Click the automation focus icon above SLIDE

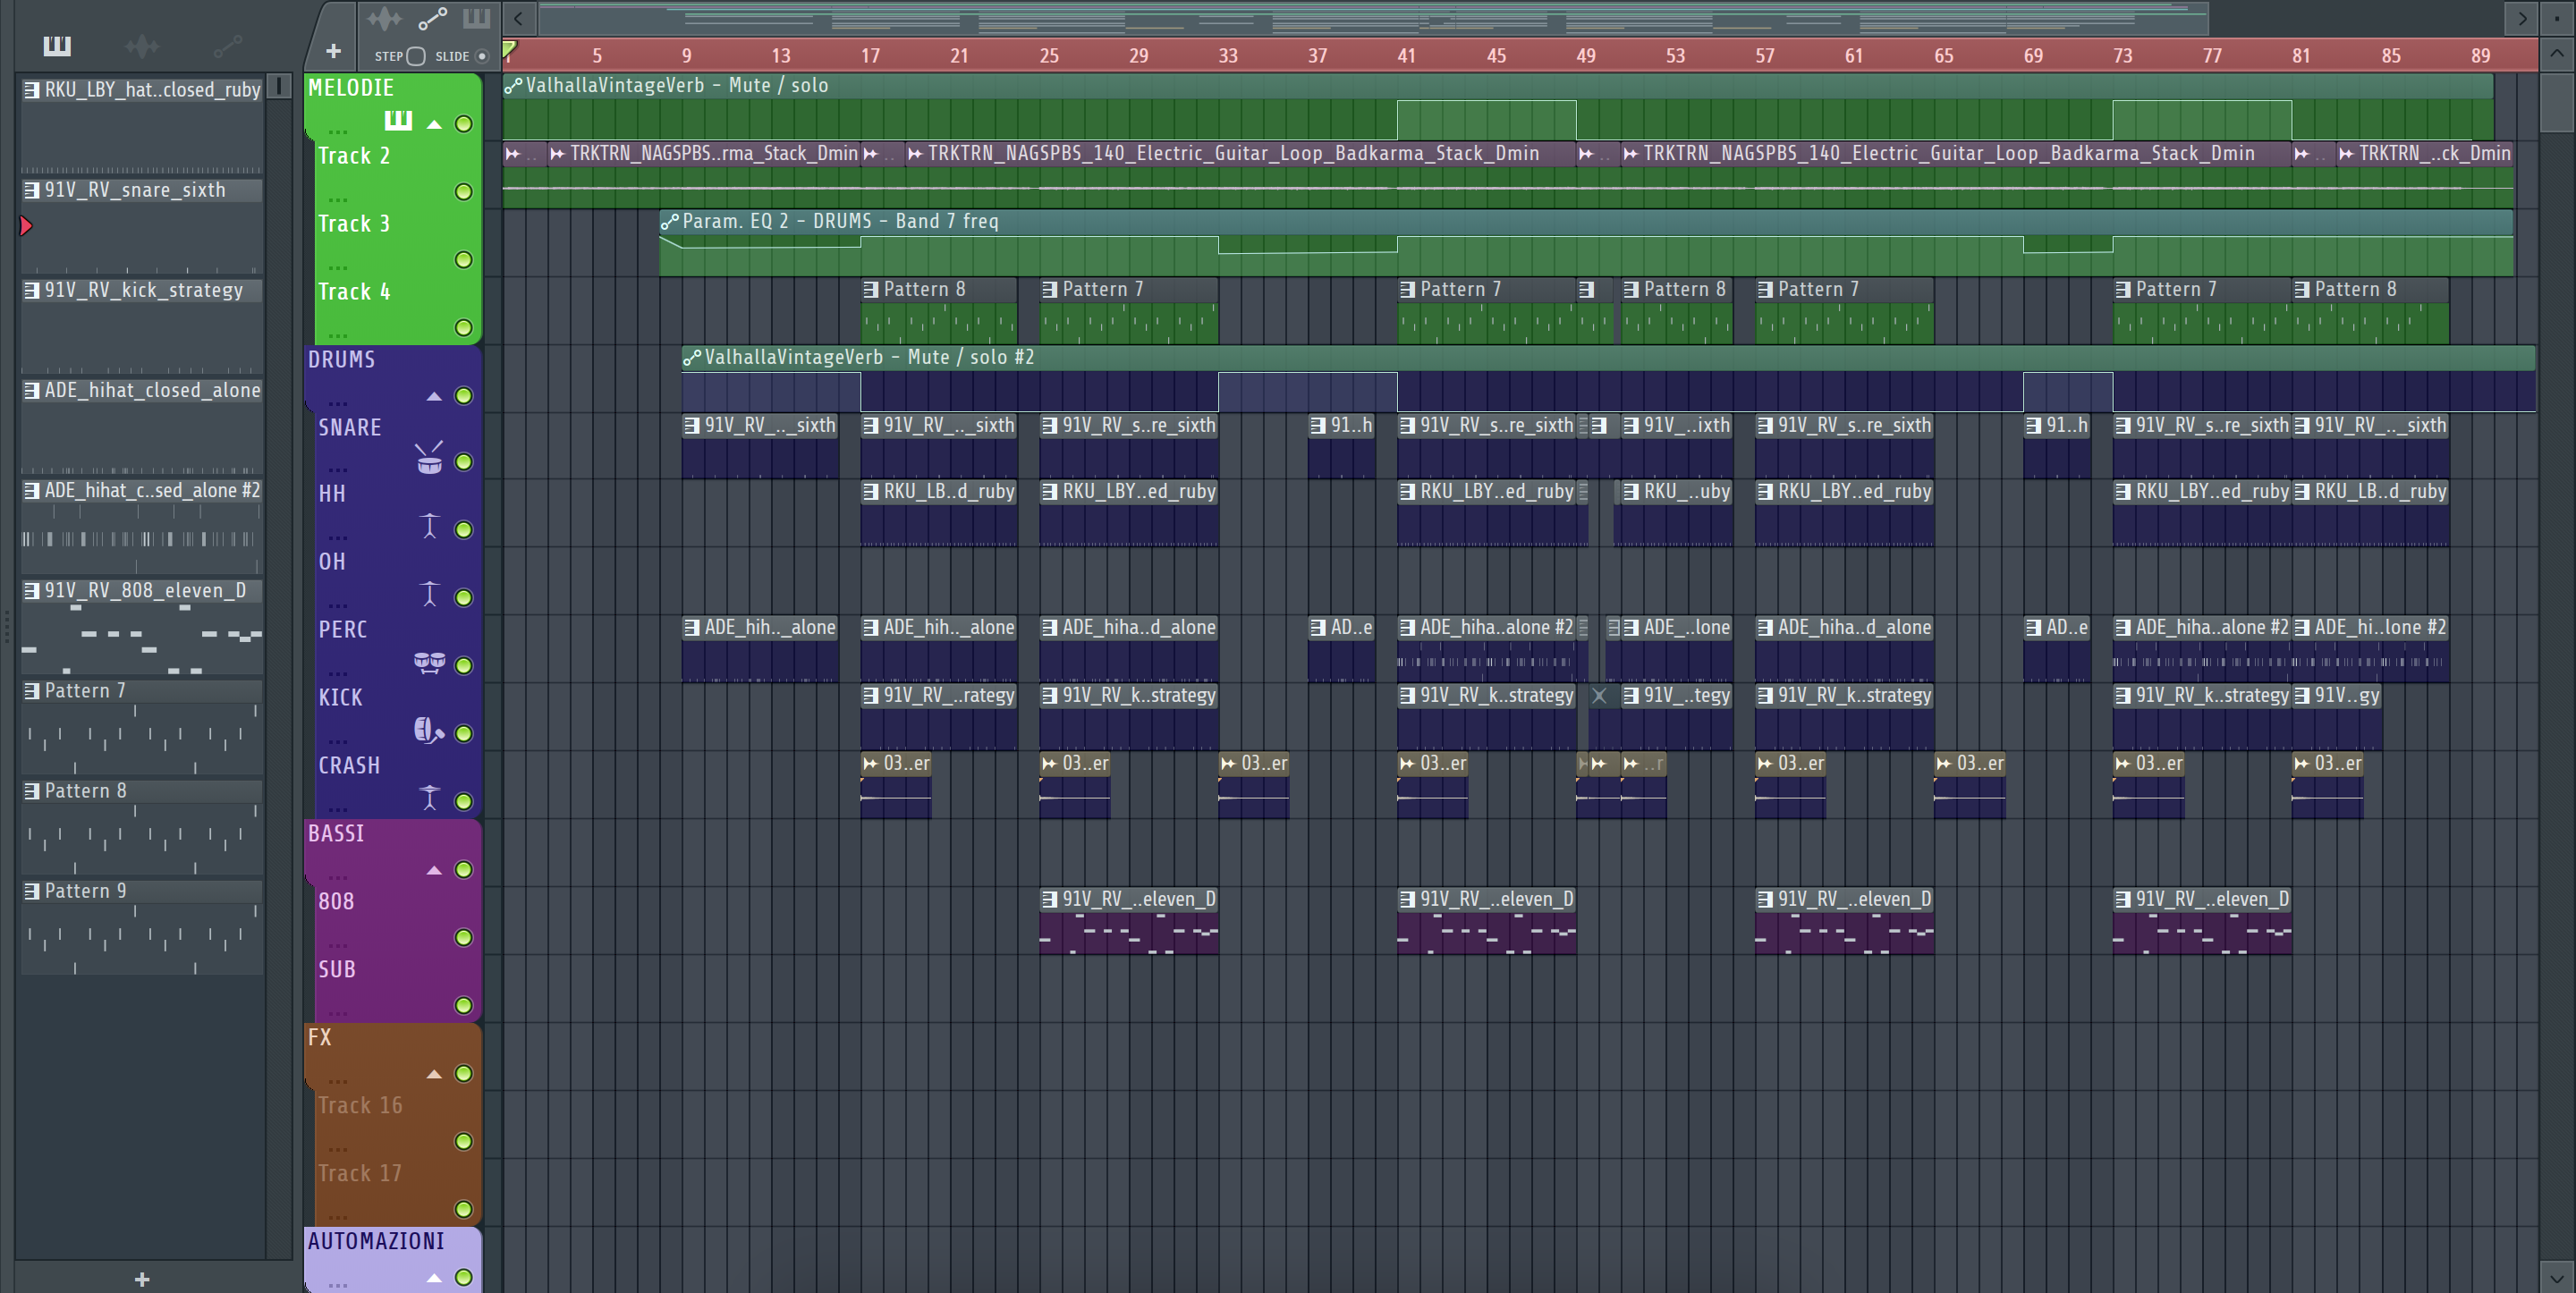coord(432,19)
